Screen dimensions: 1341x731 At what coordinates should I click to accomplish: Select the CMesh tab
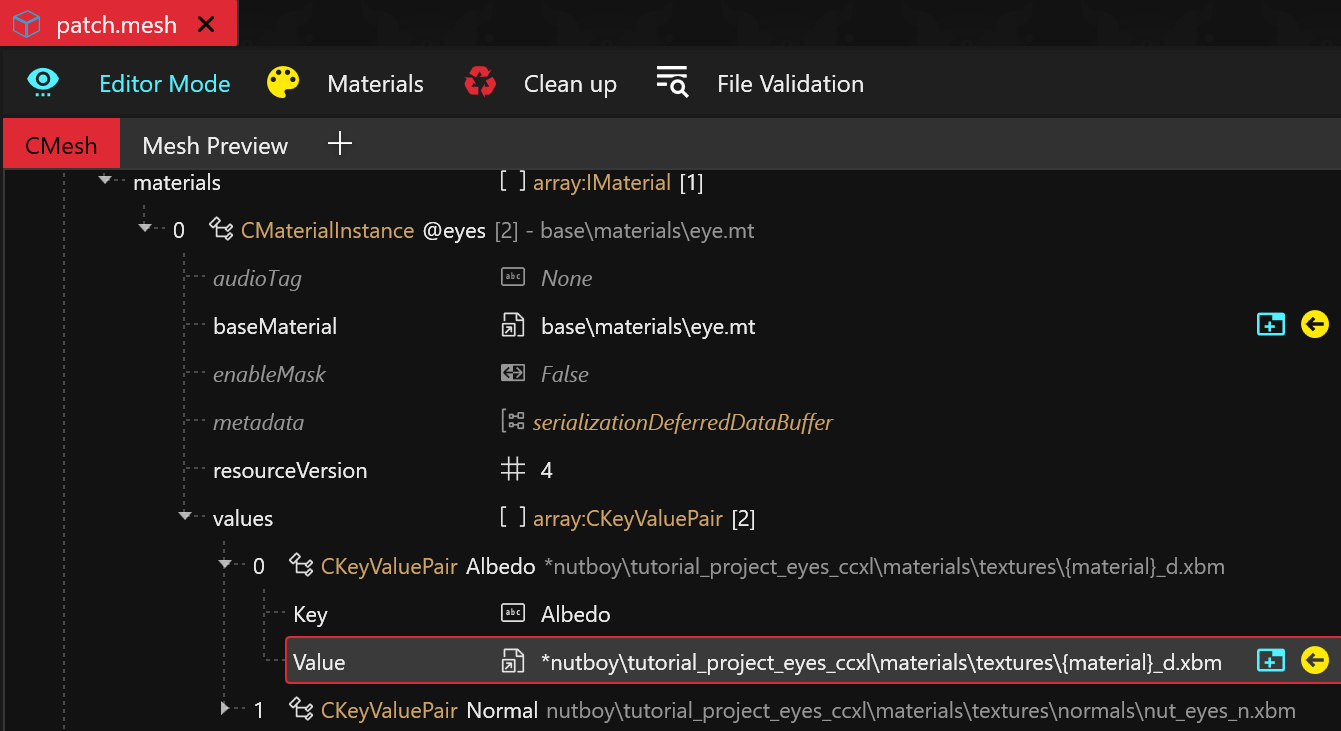[x=61, y=146]
